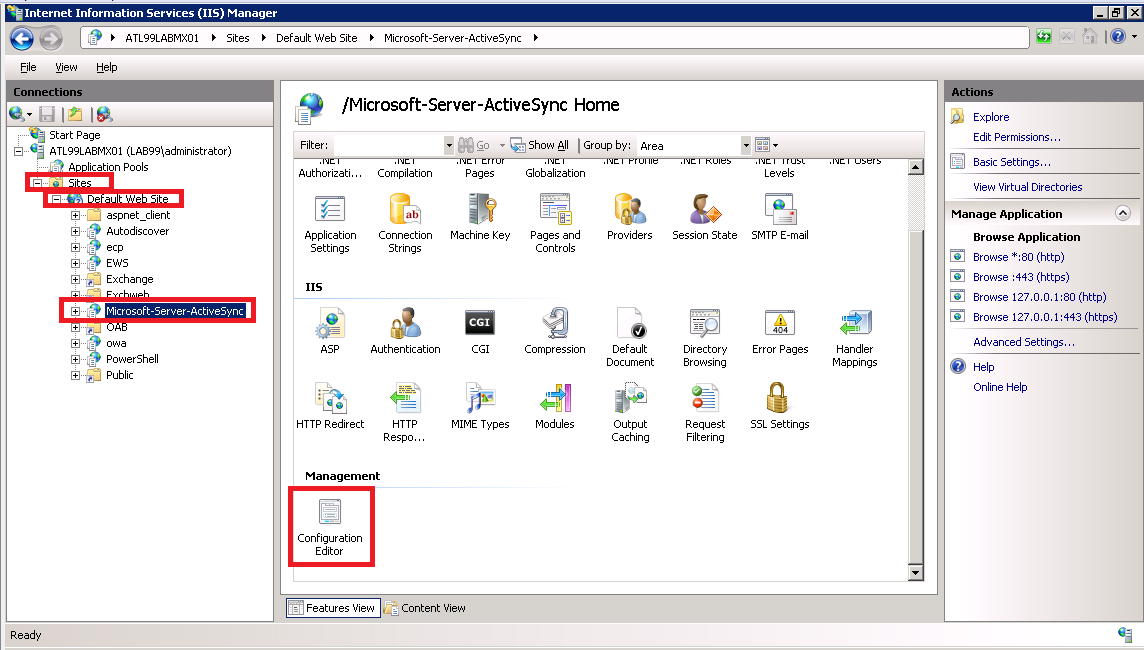Expand the Microsoft-Server-ActiveSync node
The width and height of the screenshot is (1144, 650).
click(75, 312)
